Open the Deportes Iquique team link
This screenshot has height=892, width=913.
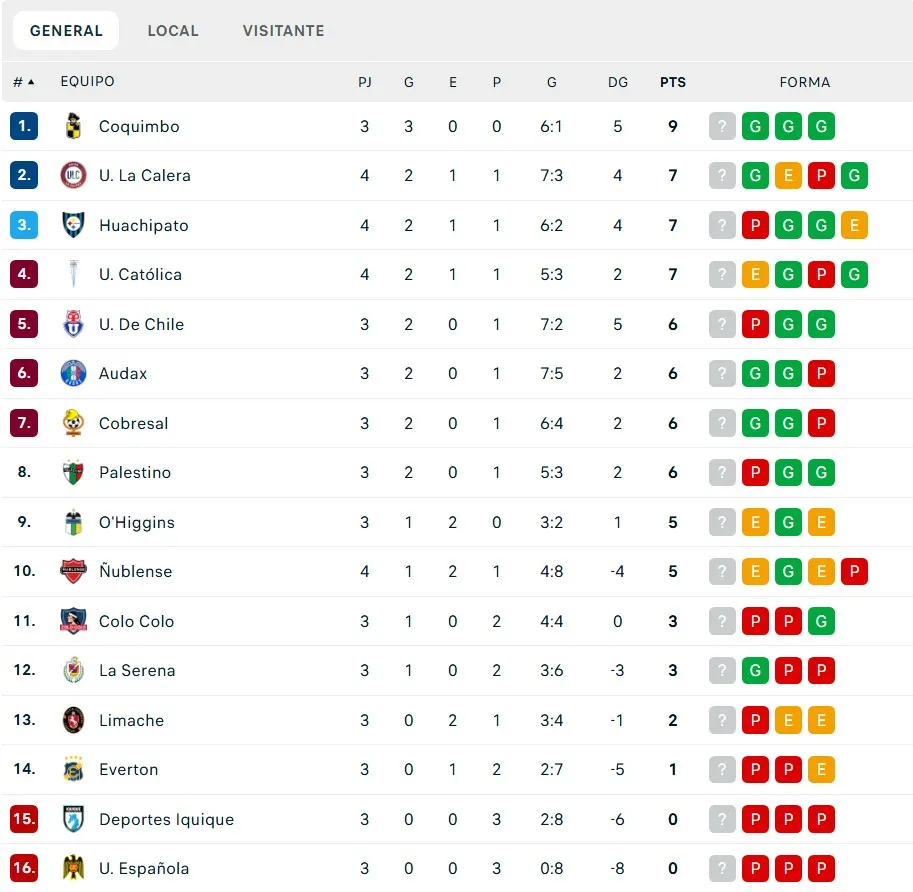pos(166,819)
